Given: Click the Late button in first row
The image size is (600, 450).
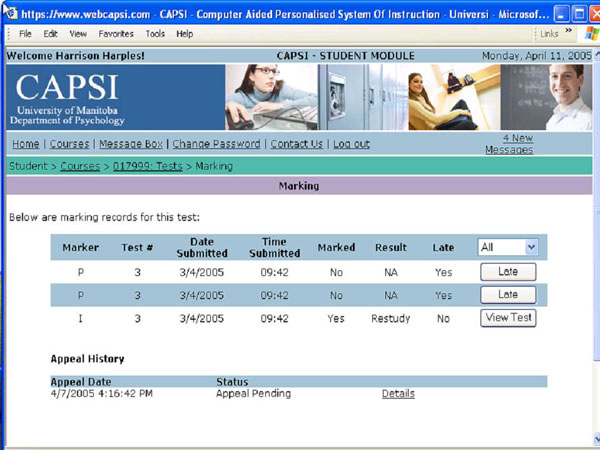Looking at the screenshot, I should coord(508,272).
